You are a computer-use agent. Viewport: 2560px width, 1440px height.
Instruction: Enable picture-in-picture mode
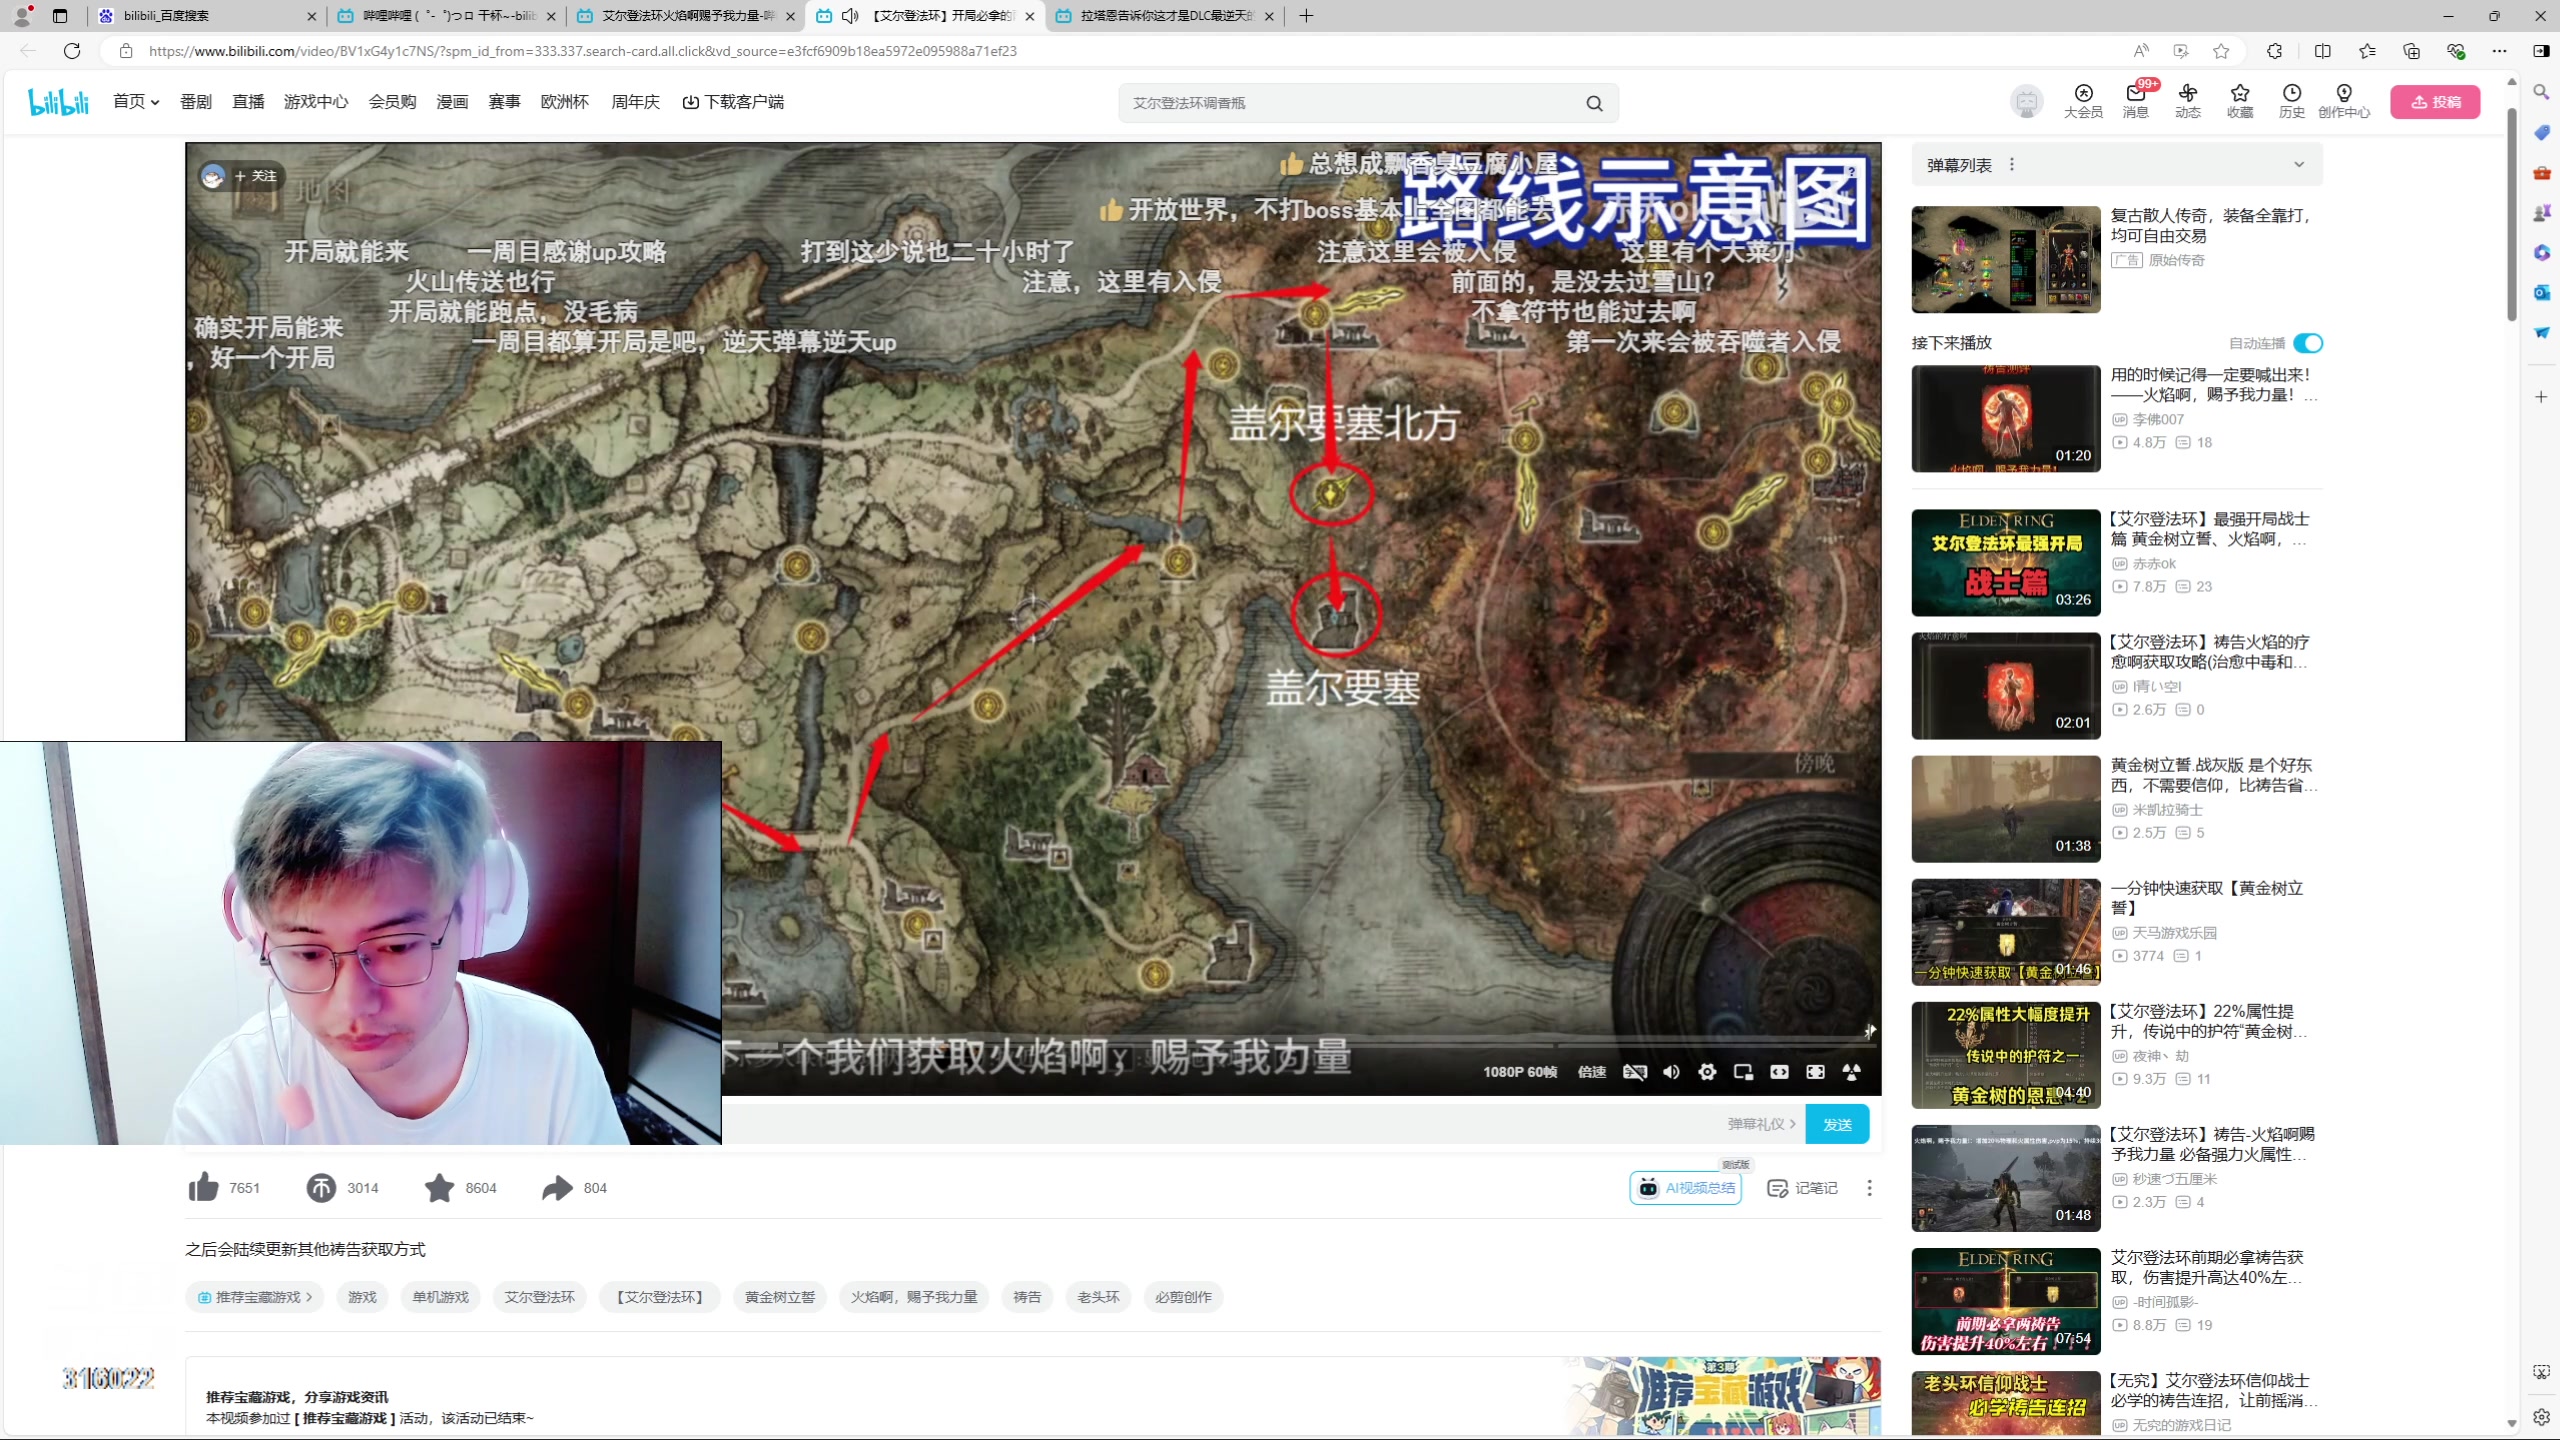(x=1743, y=1071)
